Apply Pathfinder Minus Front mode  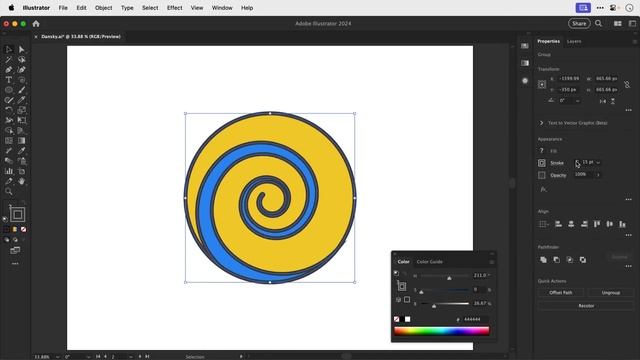[x=556, y=260]
